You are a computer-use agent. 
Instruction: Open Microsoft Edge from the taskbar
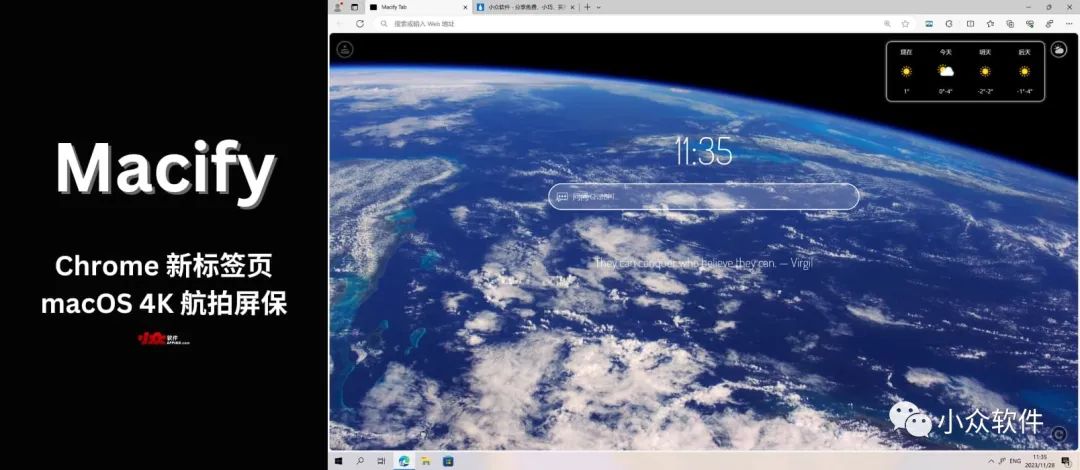404,460
